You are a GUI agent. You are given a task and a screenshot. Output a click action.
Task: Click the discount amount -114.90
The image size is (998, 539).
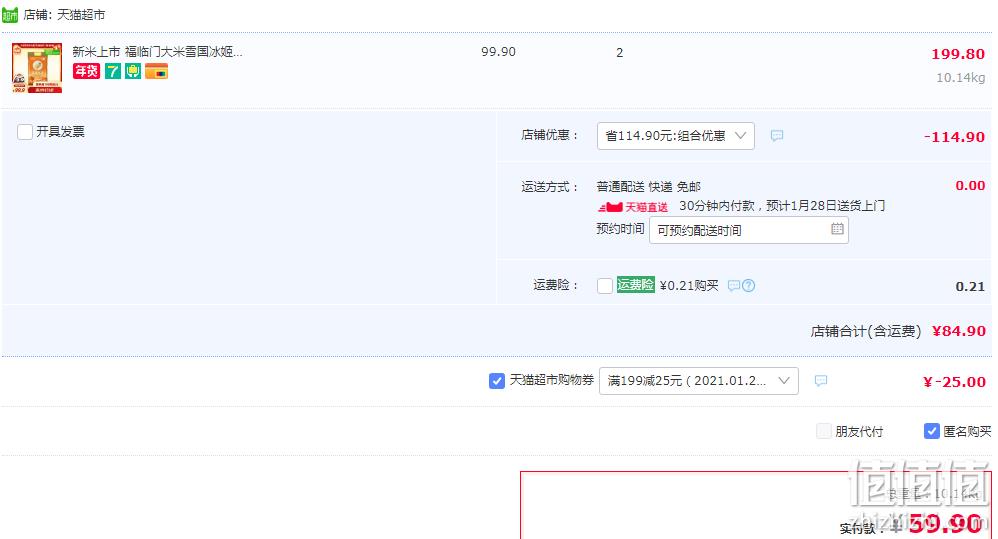pos(954,137)
